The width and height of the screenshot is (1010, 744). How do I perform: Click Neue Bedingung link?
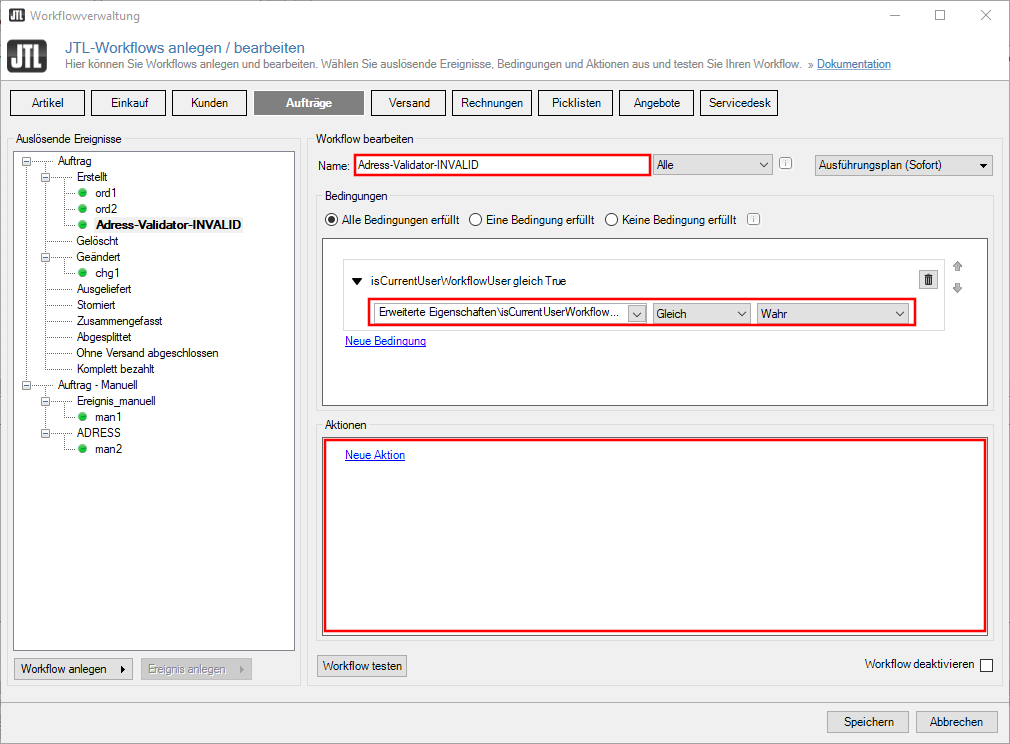pyautogui.click(x=385, y=341)
